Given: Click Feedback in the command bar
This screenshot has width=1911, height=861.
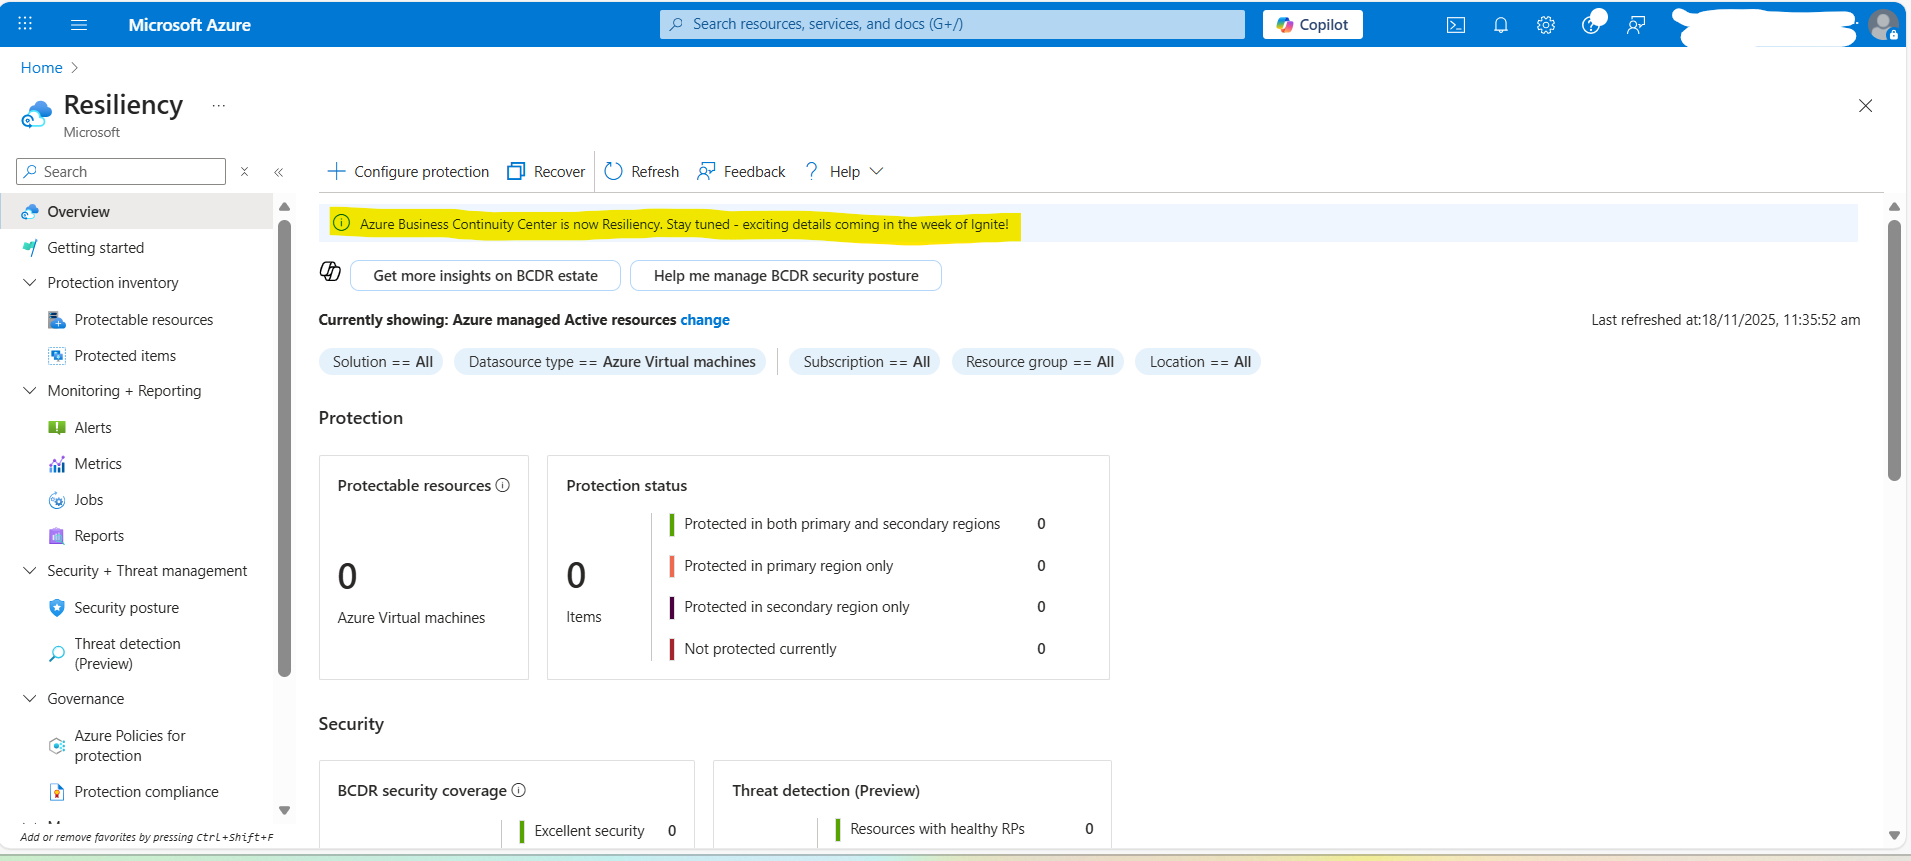Looking at the screenshot, I should click(741, 172).
